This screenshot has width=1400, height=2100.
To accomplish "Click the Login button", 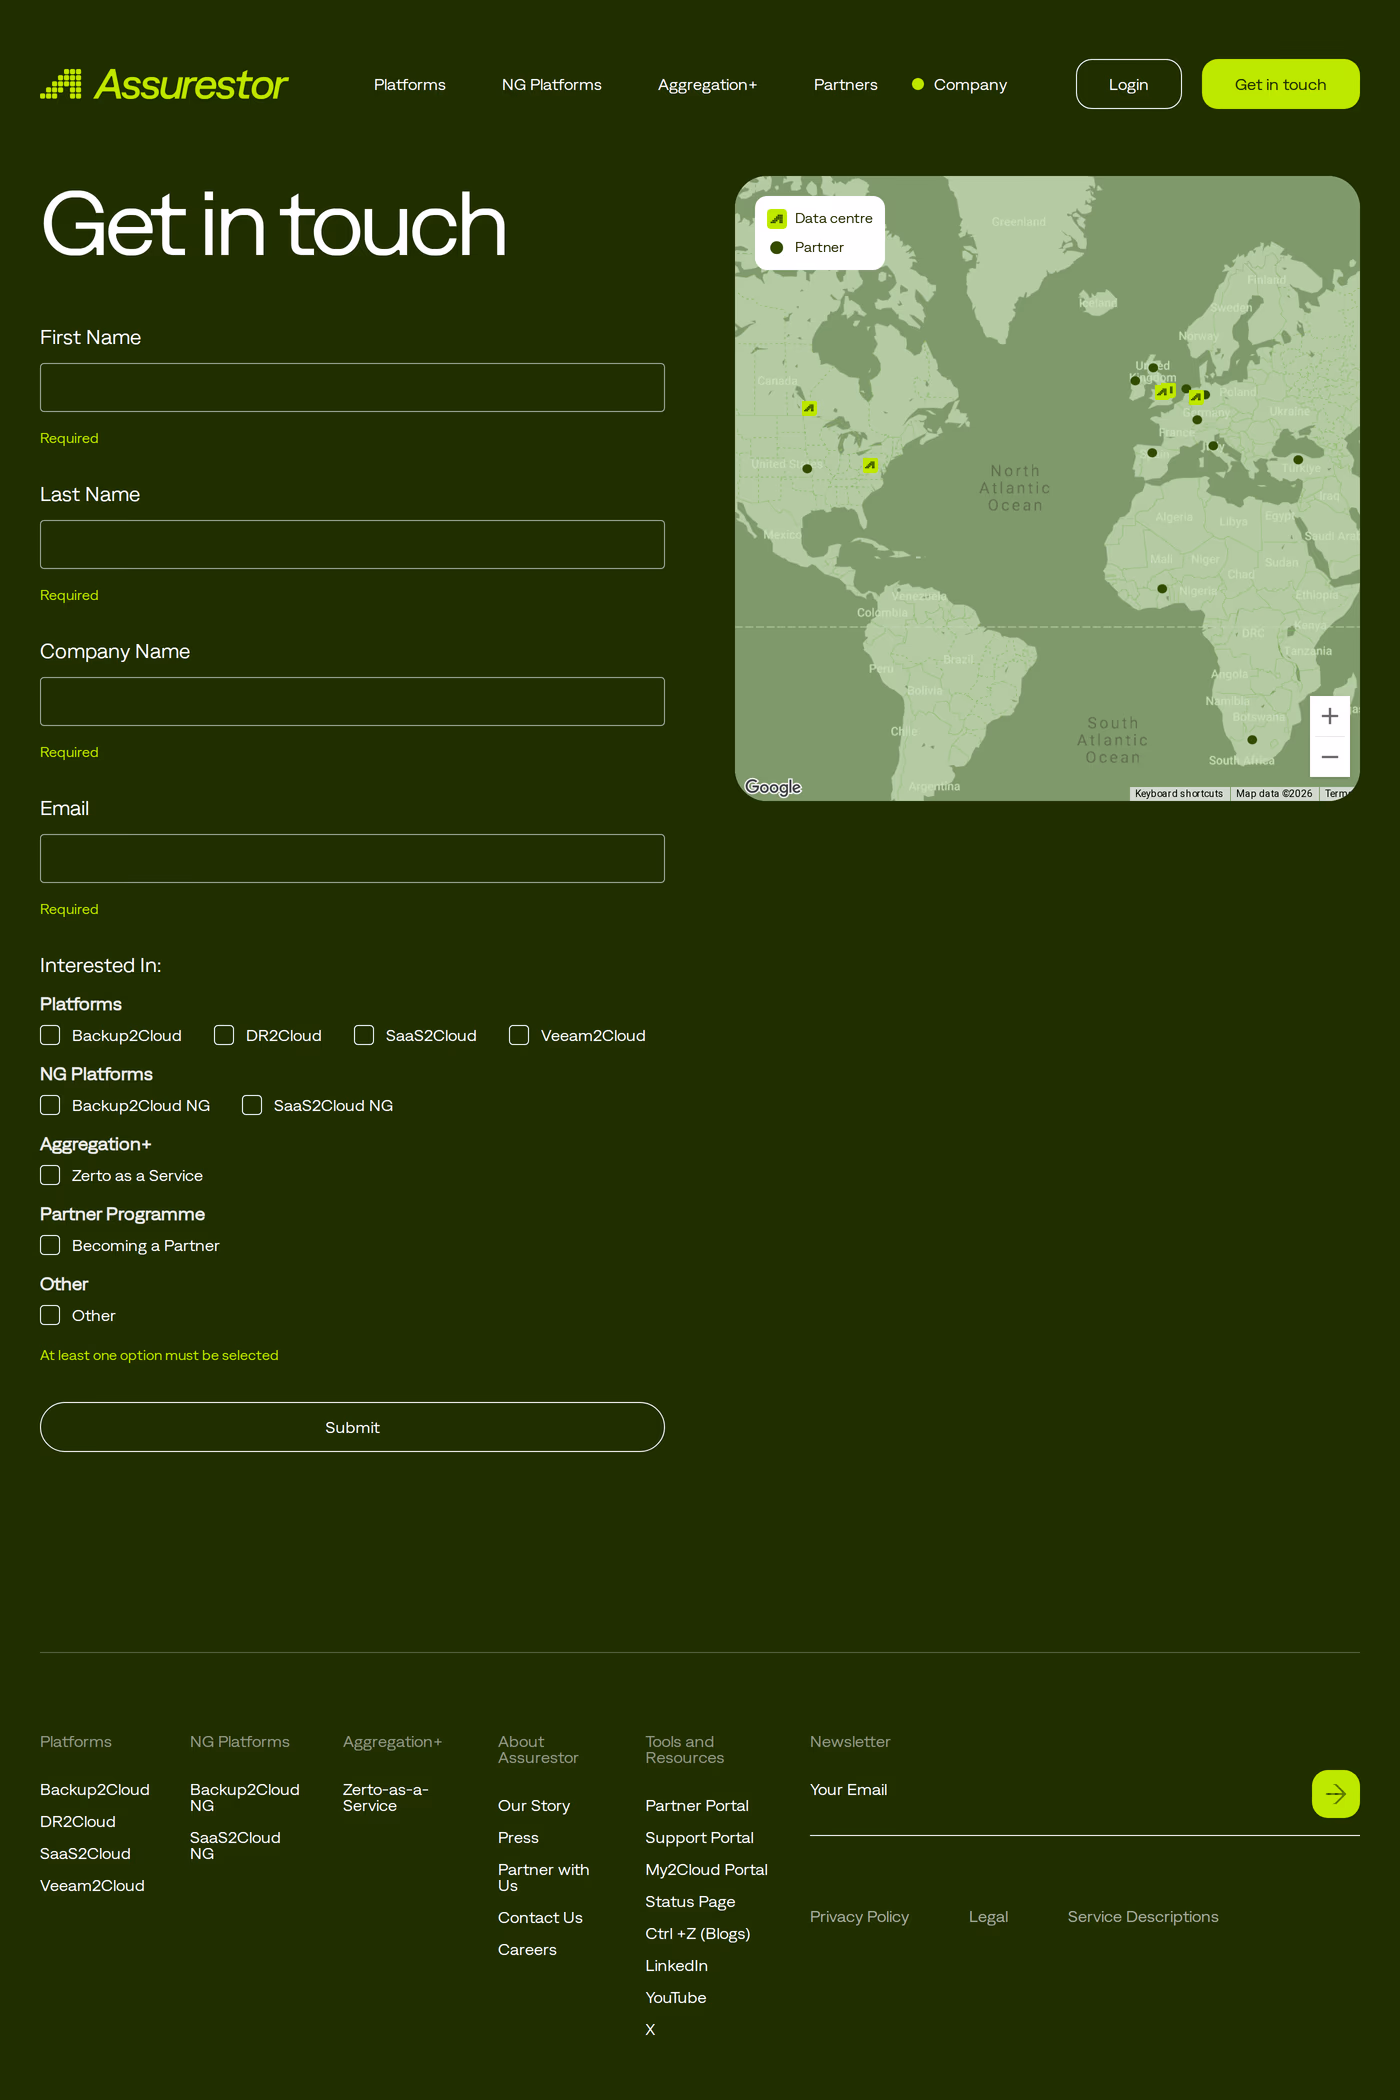I will click(x=1128, y=84).
